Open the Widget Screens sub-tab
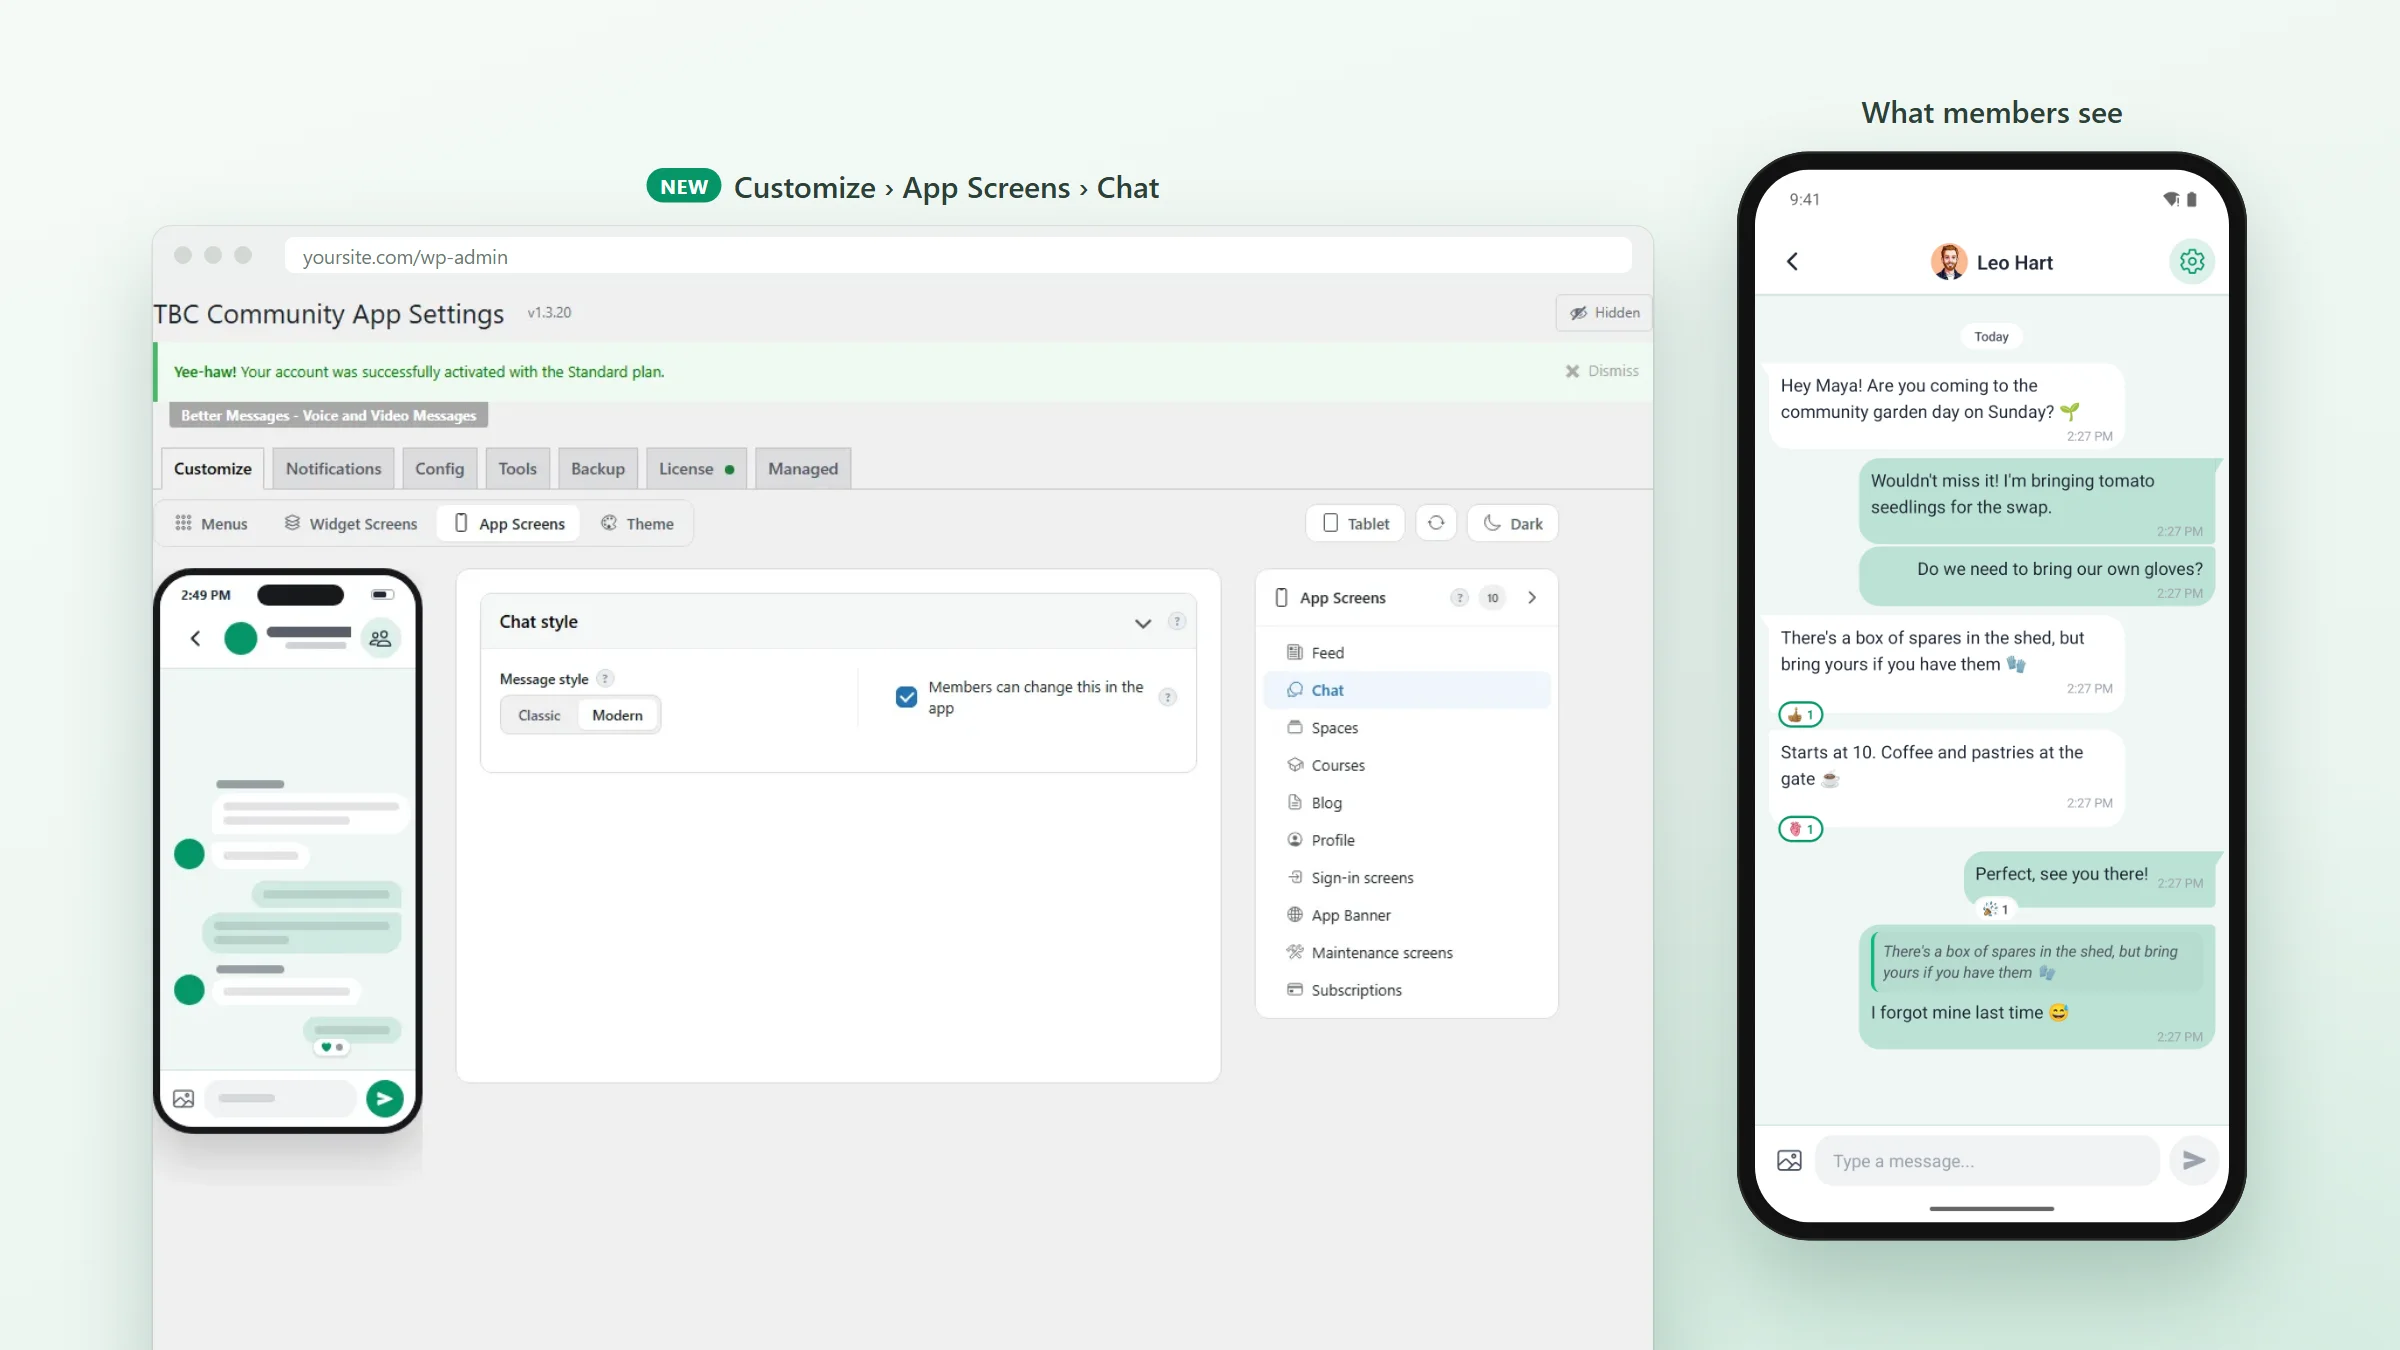 click(x=351, y=523)
